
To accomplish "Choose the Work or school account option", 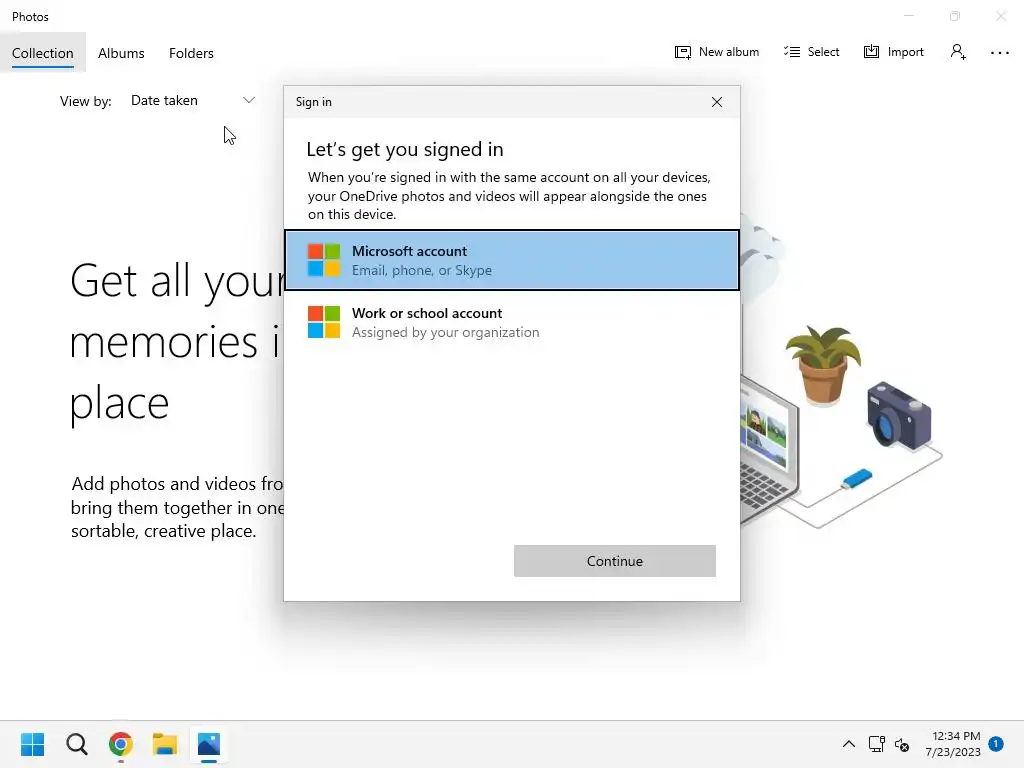I will (x=512, y=322).
